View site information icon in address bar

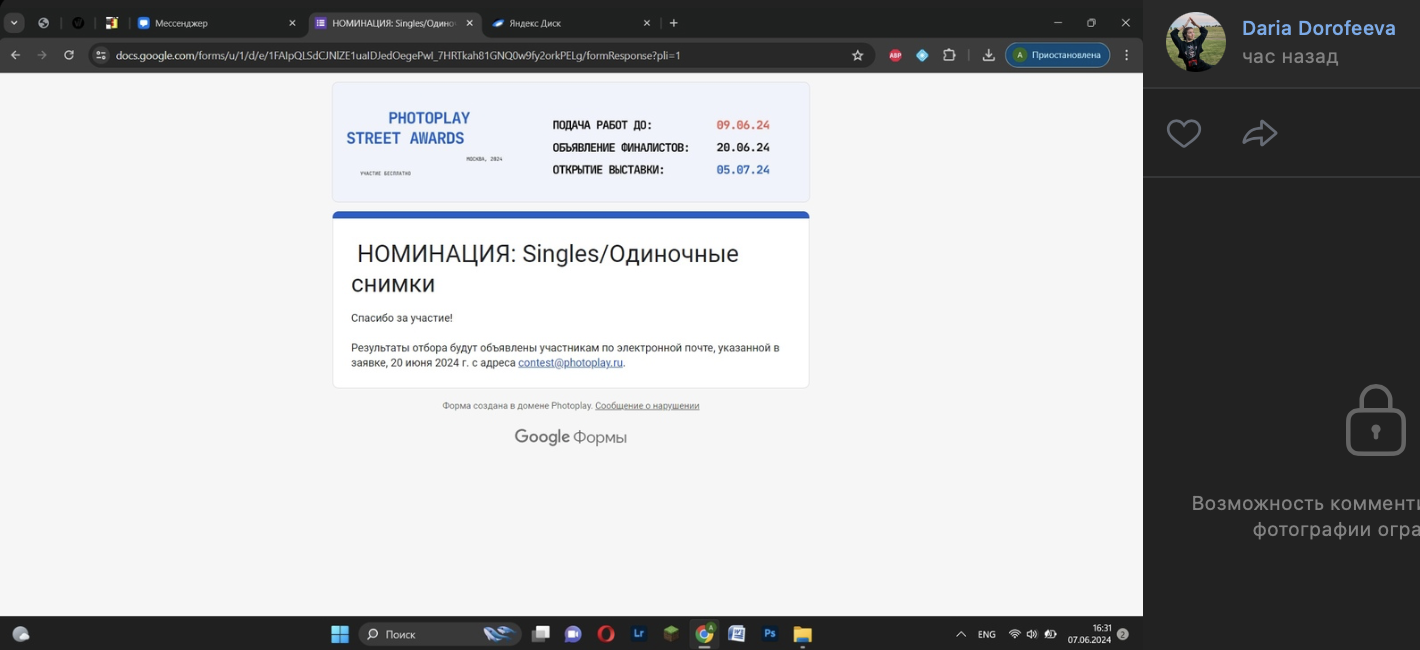click(x=100, y=55)
